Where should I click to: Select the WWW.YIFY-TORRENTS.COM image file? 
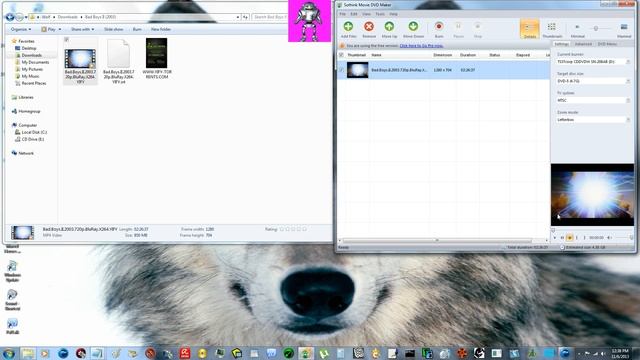click(157, 58)
